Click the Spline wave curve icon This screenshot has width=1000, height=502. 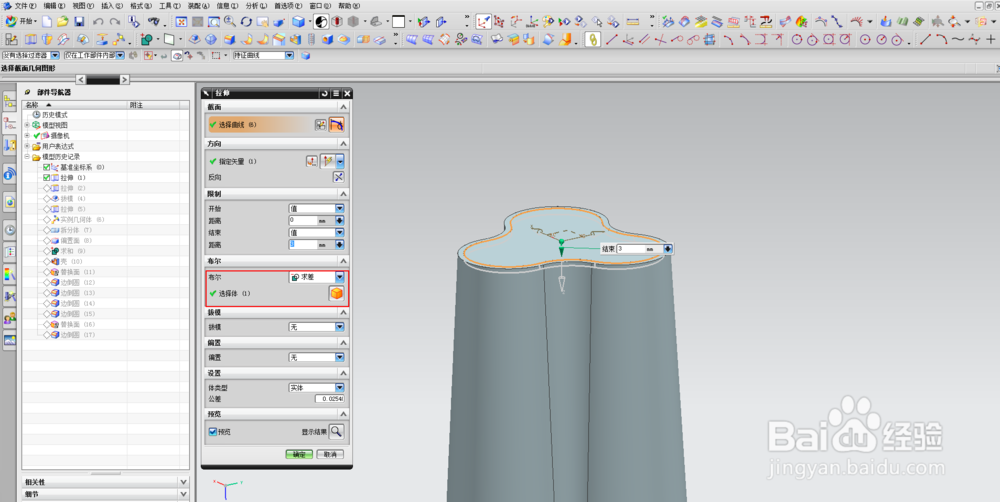point(958,40)
